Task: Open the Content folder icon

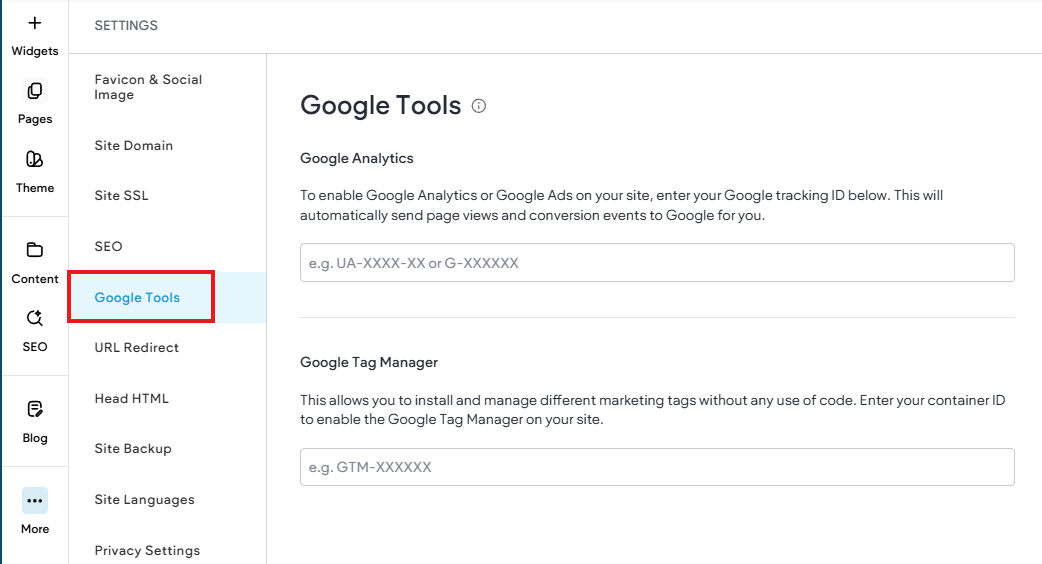Action: 35,250
